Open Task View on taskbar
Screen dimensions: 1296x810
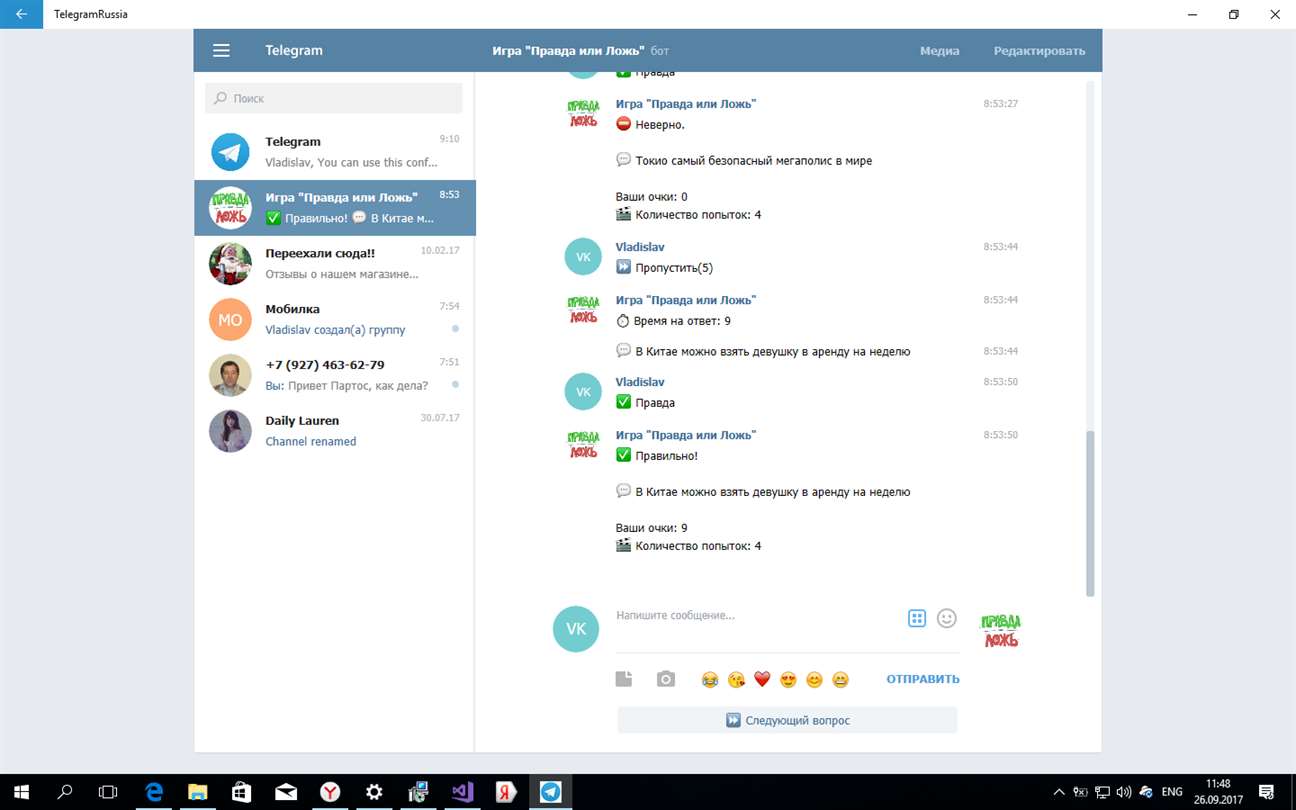tap(109, 792)
